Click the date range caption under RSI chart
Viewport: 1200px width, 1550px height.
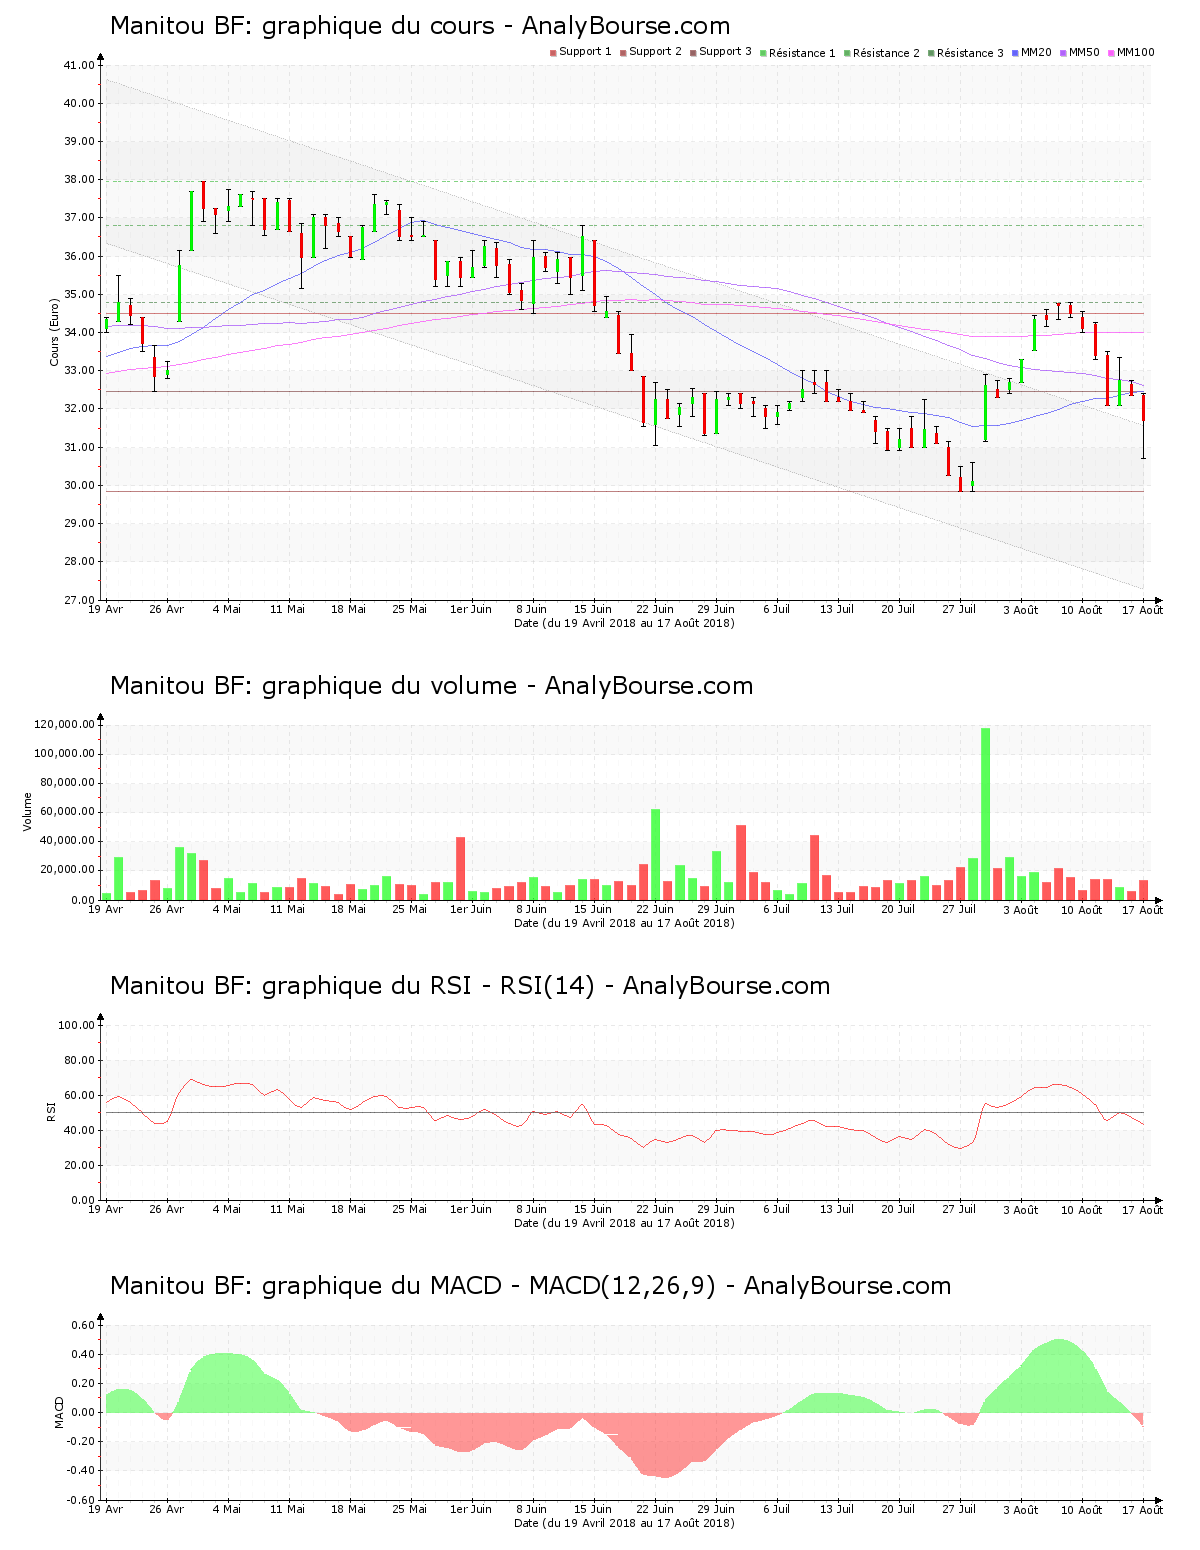(x=624, y=1223)
